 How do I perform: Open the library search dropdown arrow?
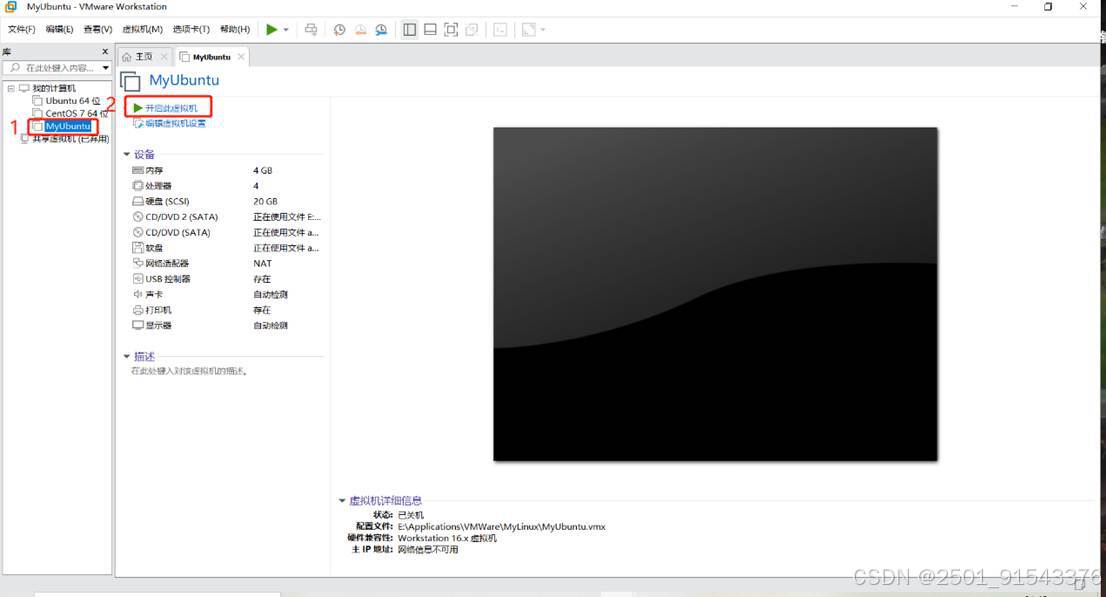(106, 68)
